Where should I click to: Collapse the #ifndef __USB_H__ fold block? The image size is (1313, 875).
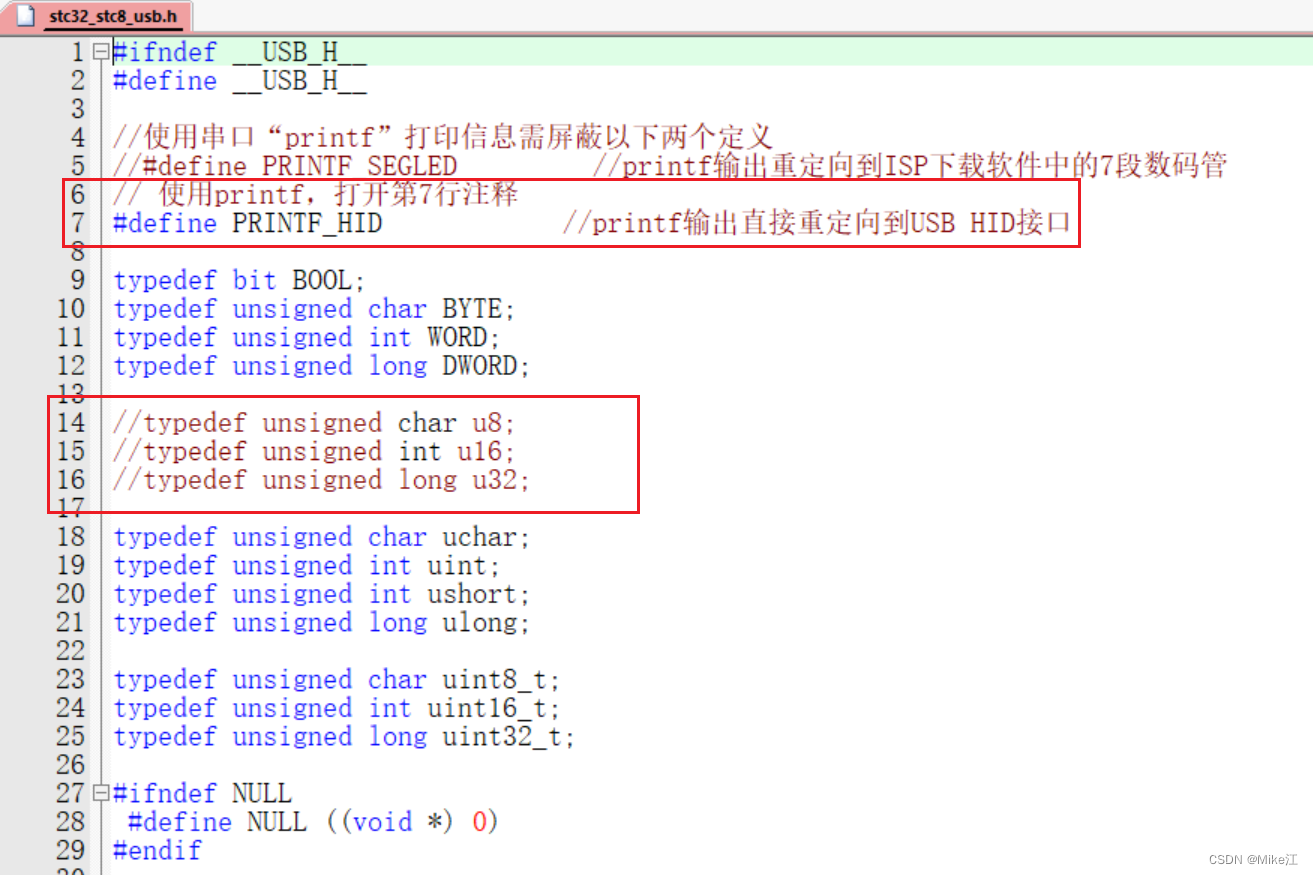coord(100,52)
